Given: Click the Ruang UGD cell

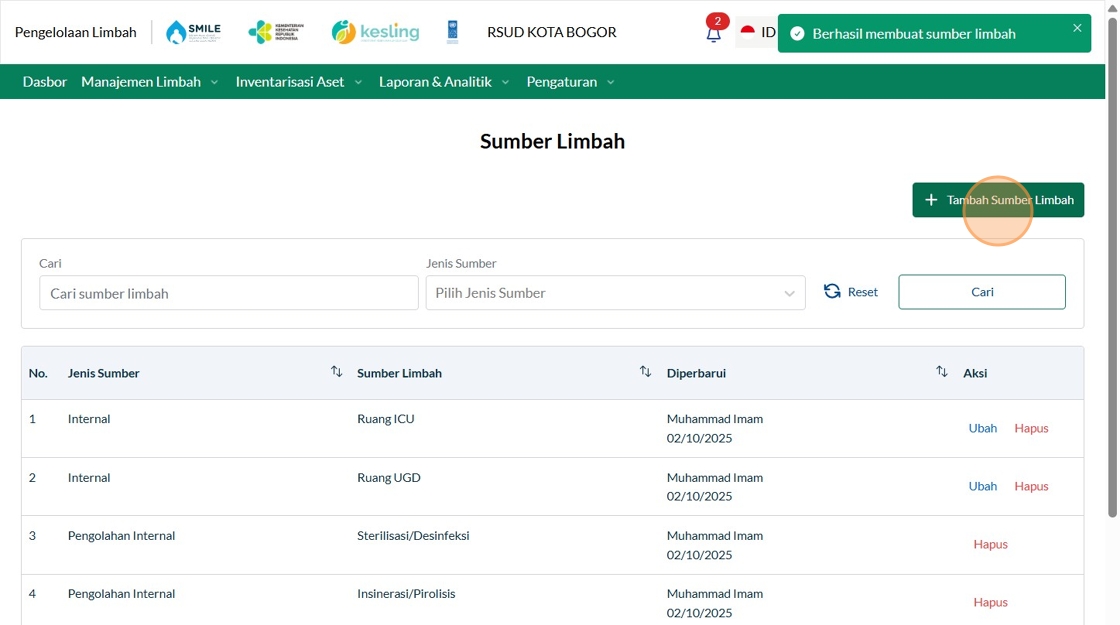Looking at the screenshot, I should 389,477.
